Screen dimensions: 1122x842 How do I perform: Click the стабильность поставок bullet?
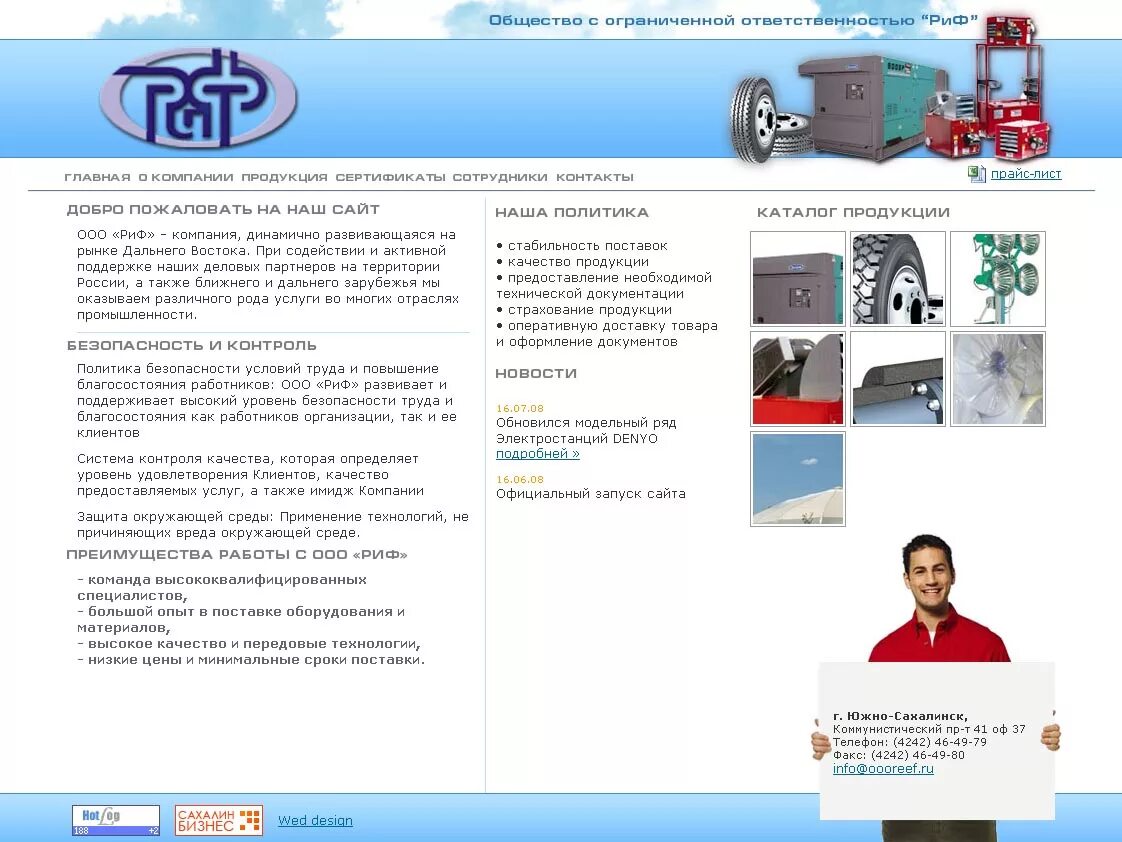point(582,245)
